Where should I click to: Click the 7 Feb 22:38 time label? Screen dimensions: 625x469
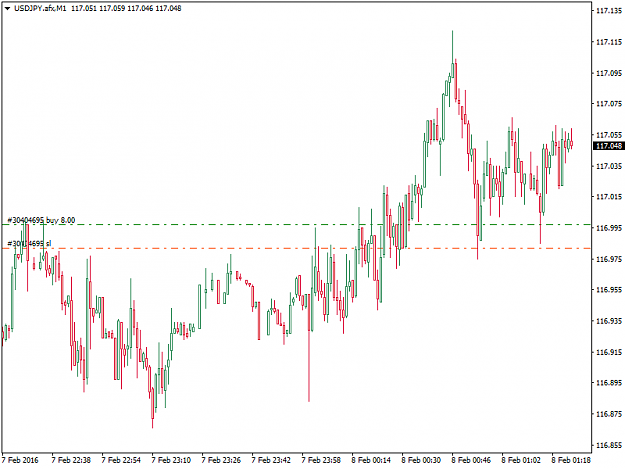(71, 460)
